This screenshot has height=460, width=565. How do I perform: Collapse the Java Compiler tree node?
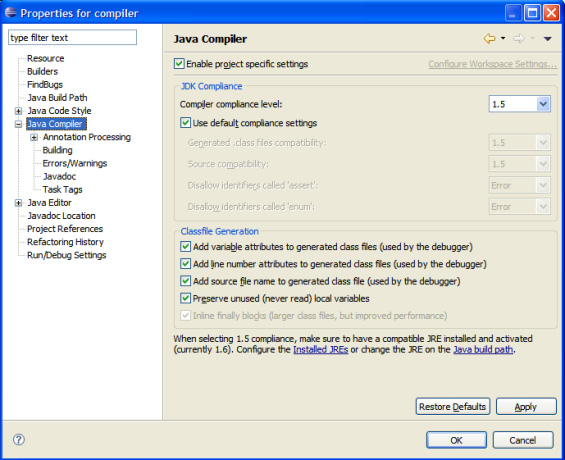[18, 124]
